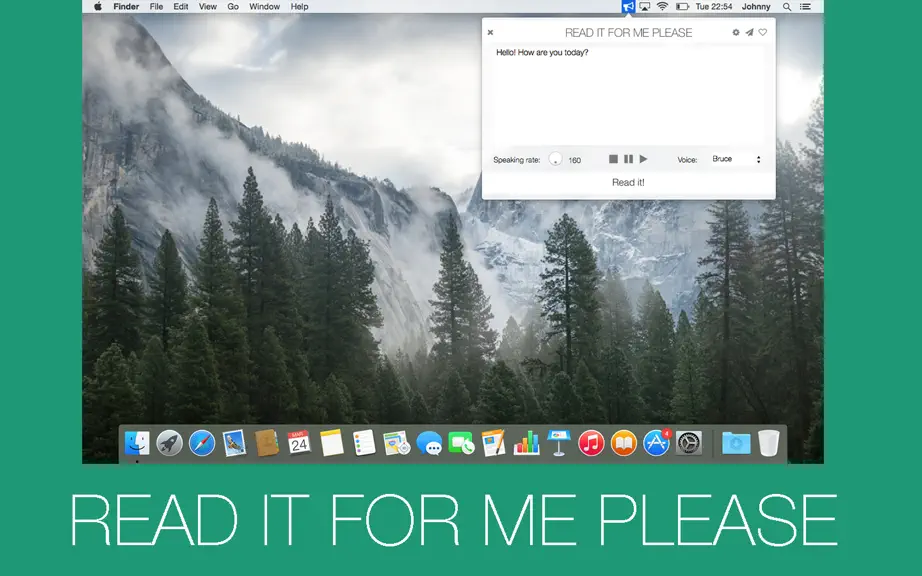
Task: Click the Read it! button
Action: tap(628, 182)
